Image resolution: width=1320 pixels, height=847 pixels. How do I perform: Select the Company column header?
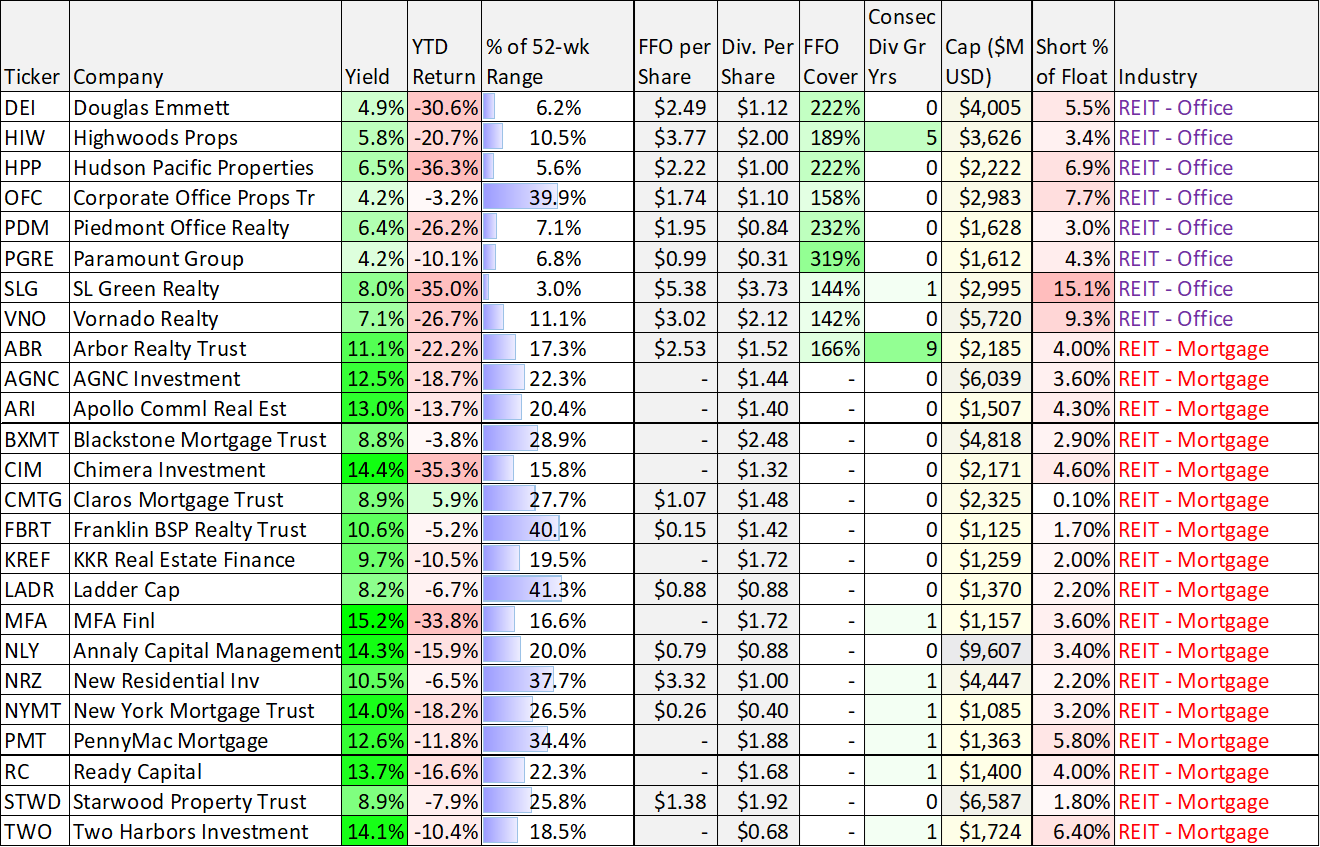coord(205,47)
